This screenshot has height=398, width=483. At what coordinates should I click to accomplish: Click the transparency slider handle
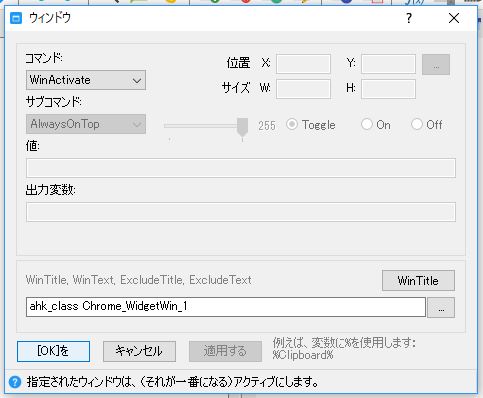[x=242, y=127]
